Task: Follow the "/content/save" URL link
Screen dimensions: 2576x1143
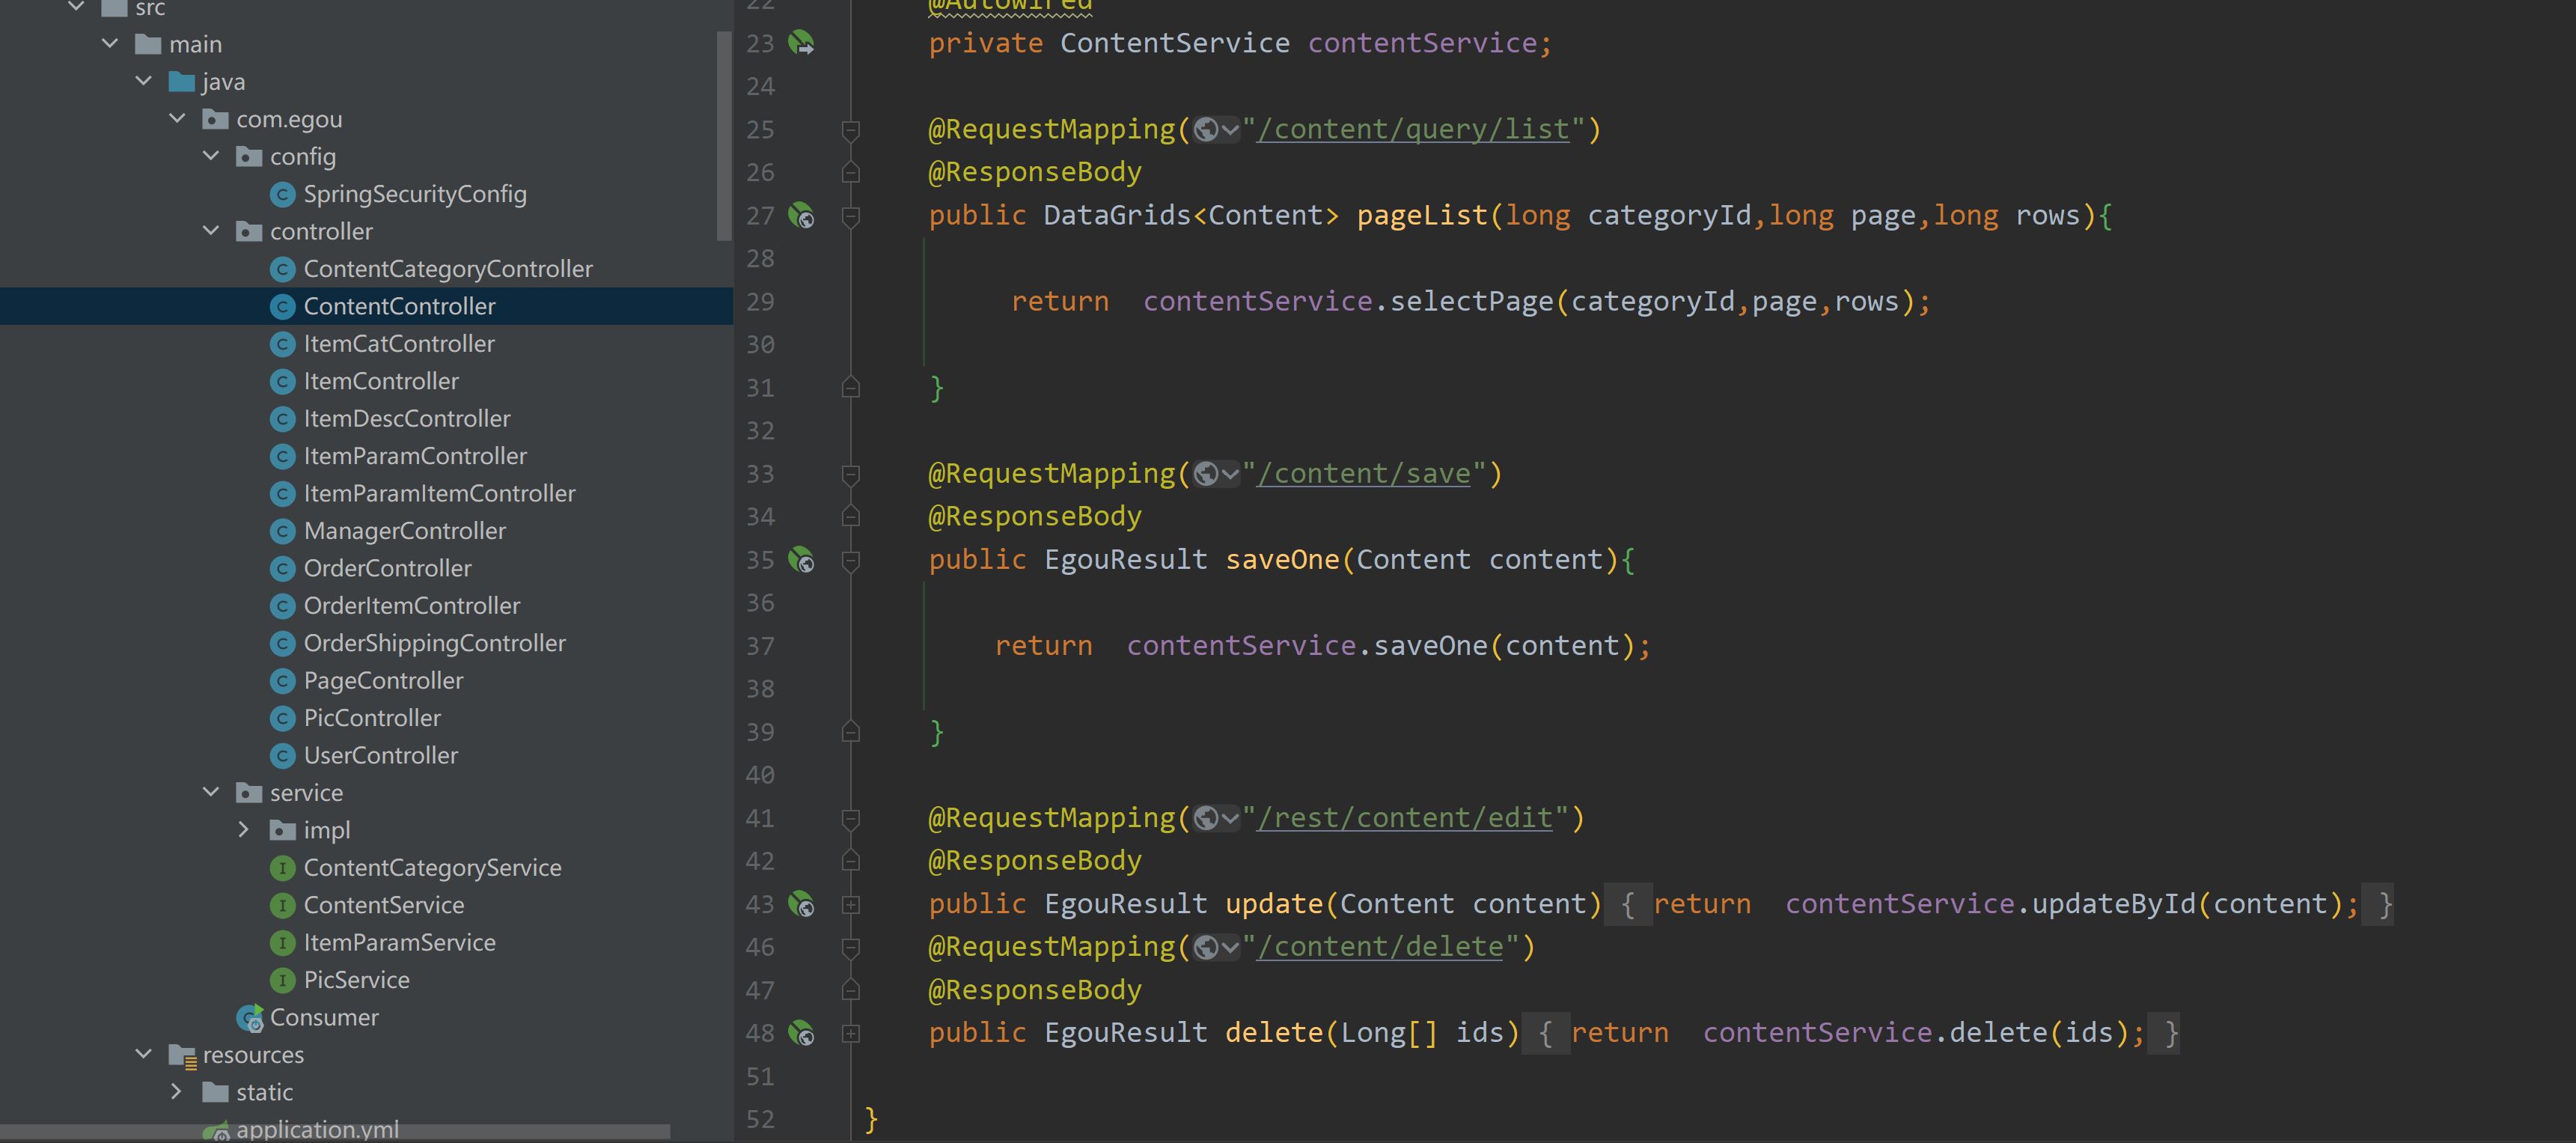Action: click(x=1364, y=474)
